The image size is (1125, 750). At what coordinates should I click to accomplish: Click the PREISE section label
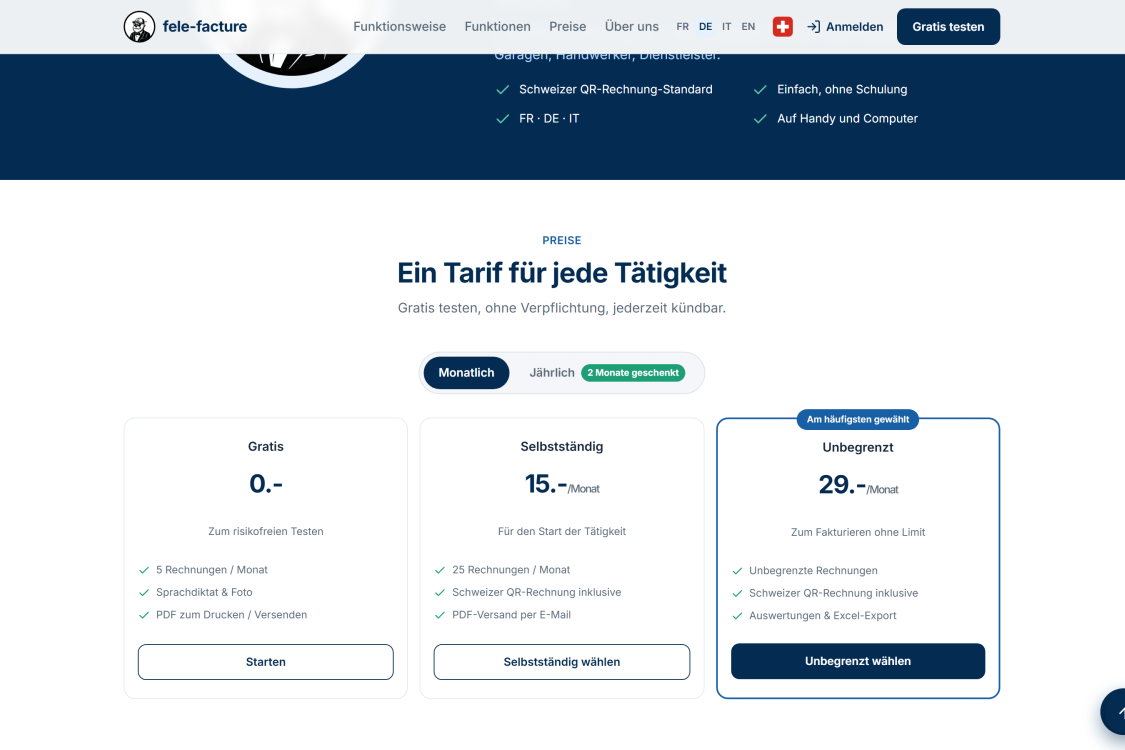[562, 240]
